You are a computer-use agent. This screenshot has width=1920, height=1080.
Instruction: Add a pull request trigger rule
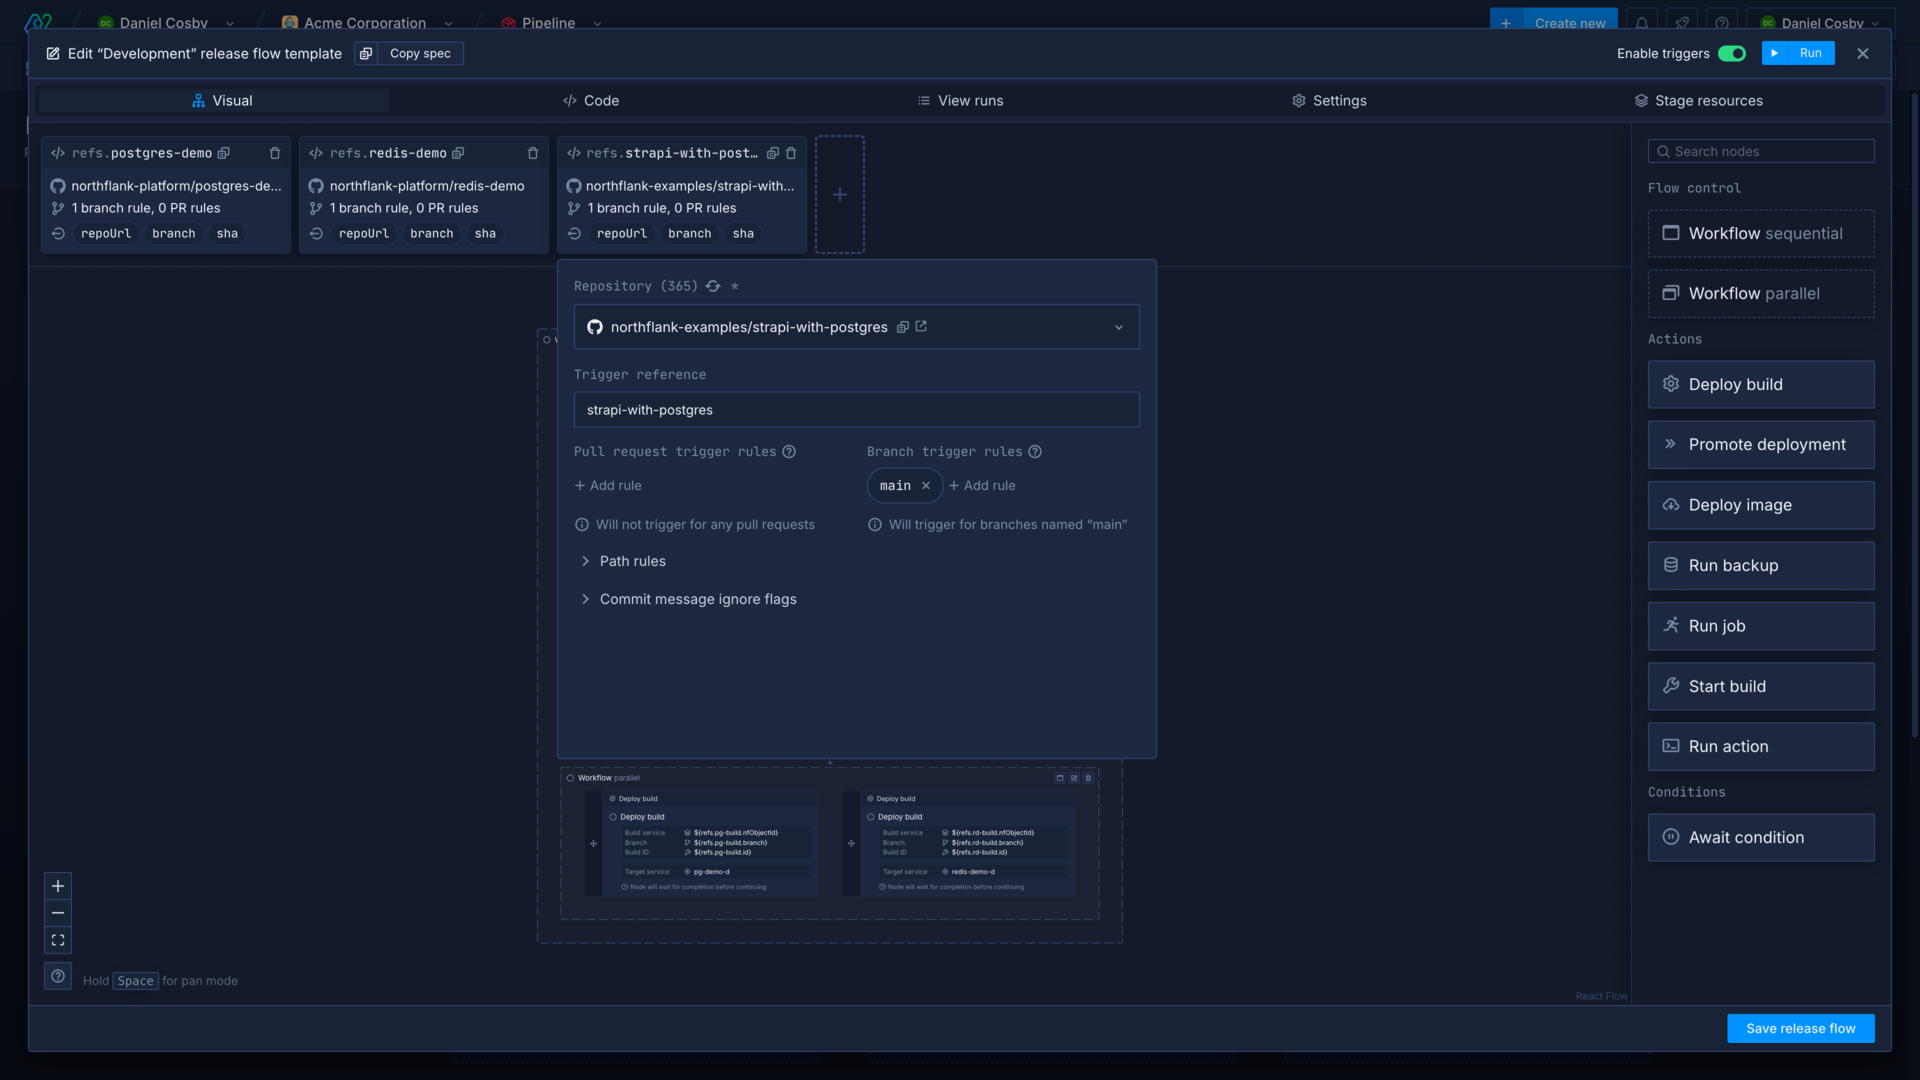[x=608, y=486]
